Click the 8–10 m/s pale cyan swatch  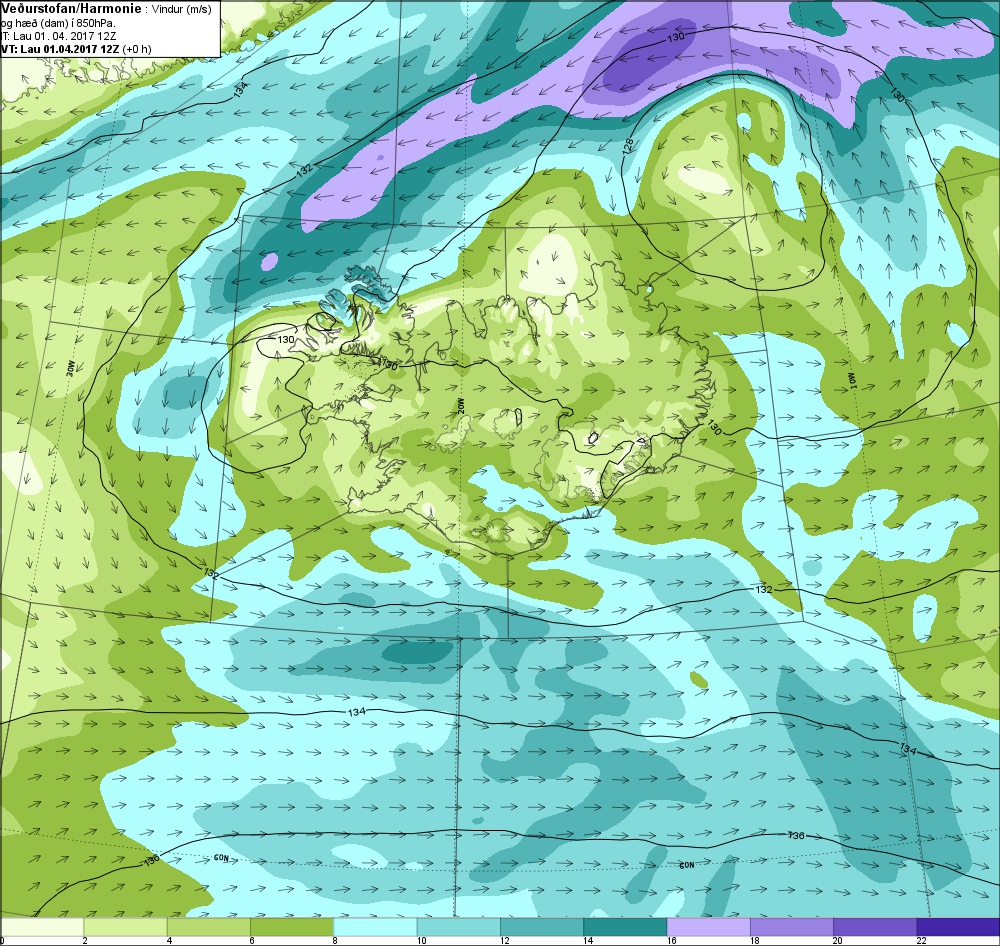(x=375, y=926)
